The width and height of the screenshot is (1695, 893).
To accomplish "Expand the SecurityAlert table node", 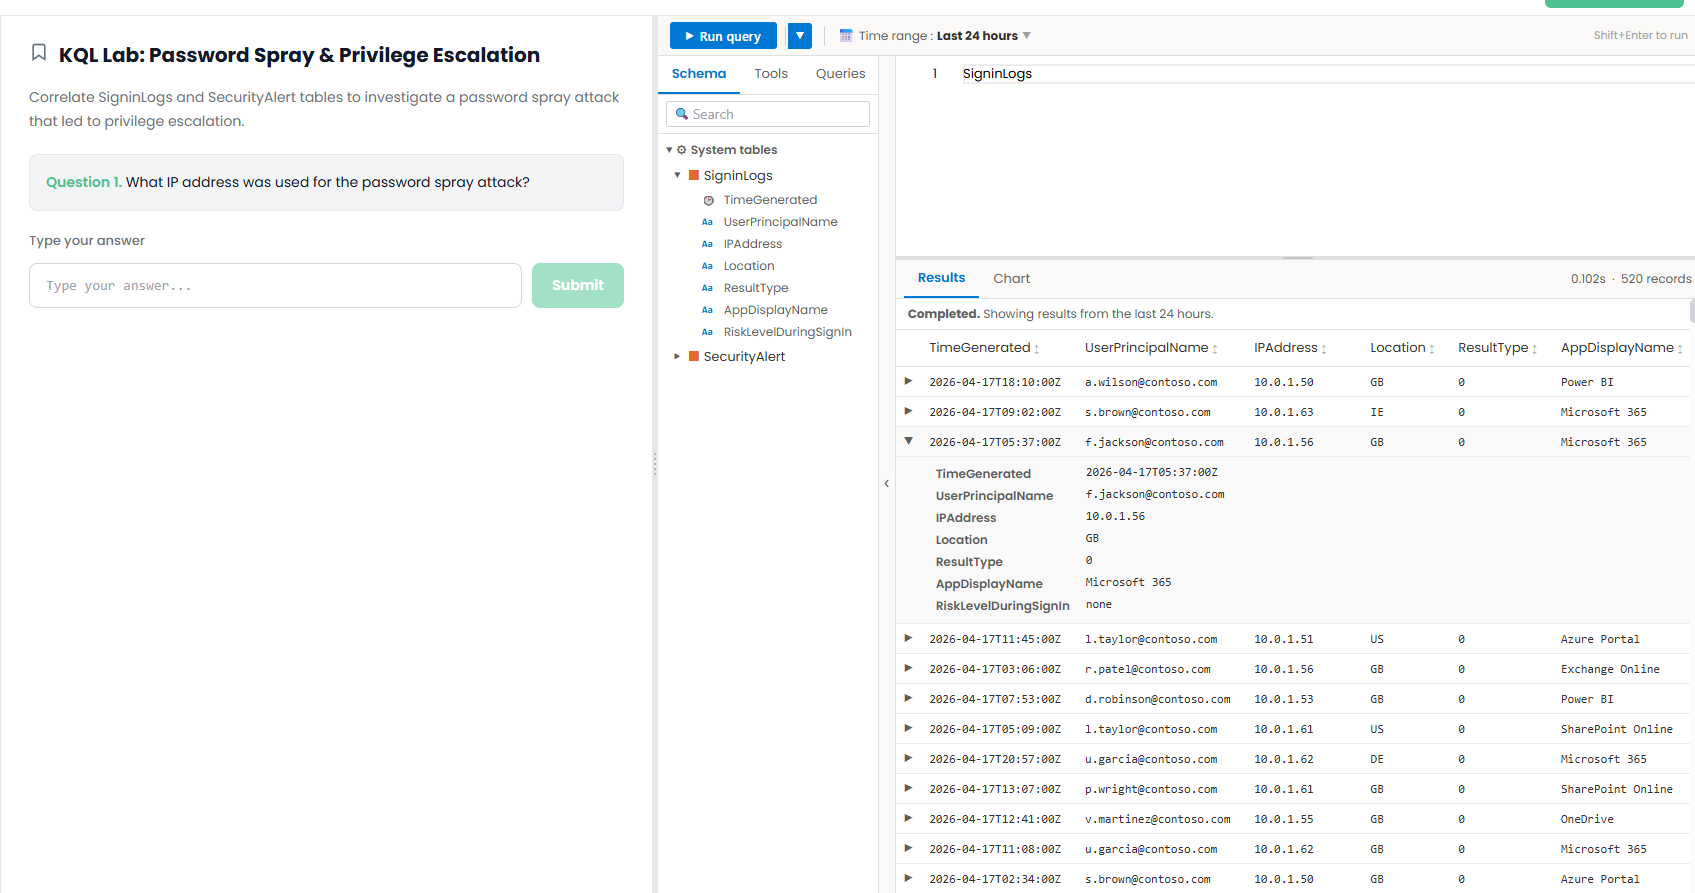I will (677, 356).
